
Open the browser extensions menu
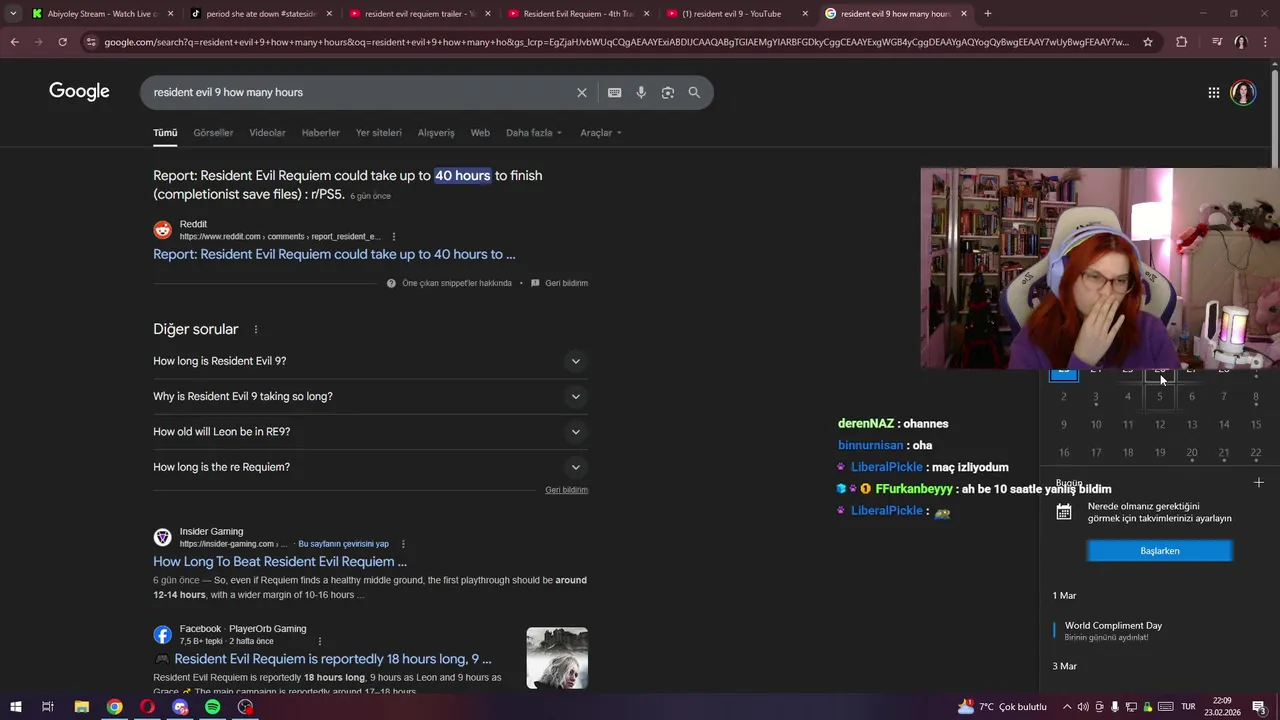(1181, 42)
